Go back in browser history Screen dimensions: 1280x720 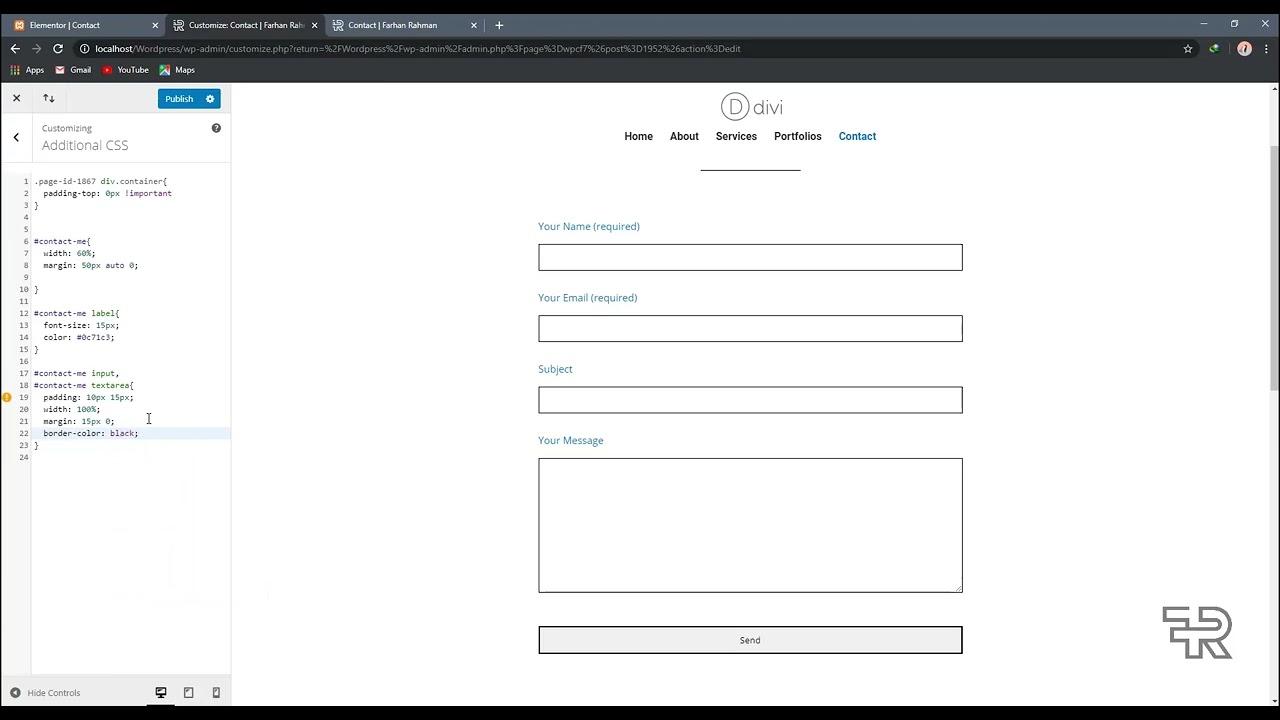15,48
